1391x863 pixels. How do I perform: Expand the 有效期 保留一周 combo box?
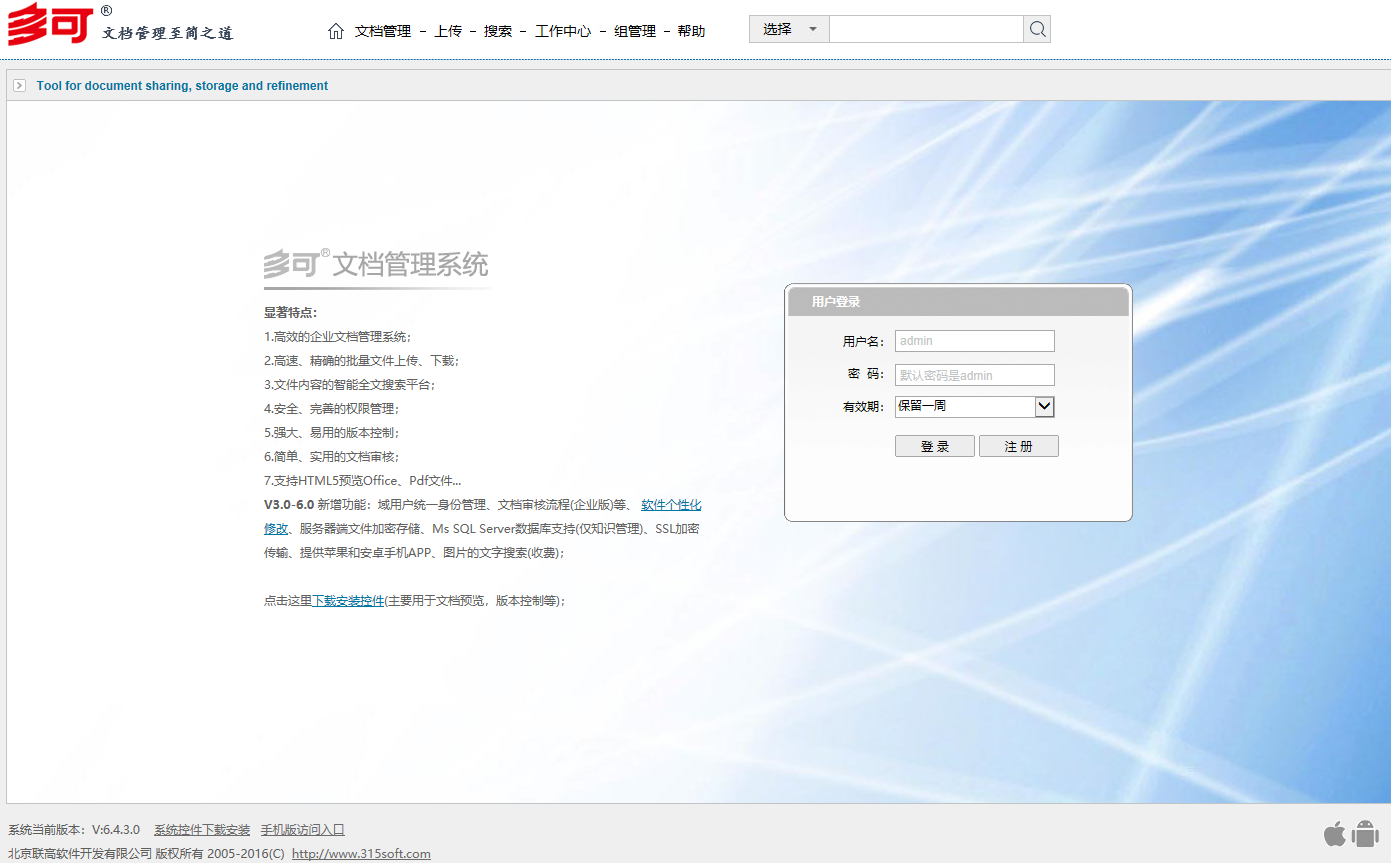tap(975, 406)
